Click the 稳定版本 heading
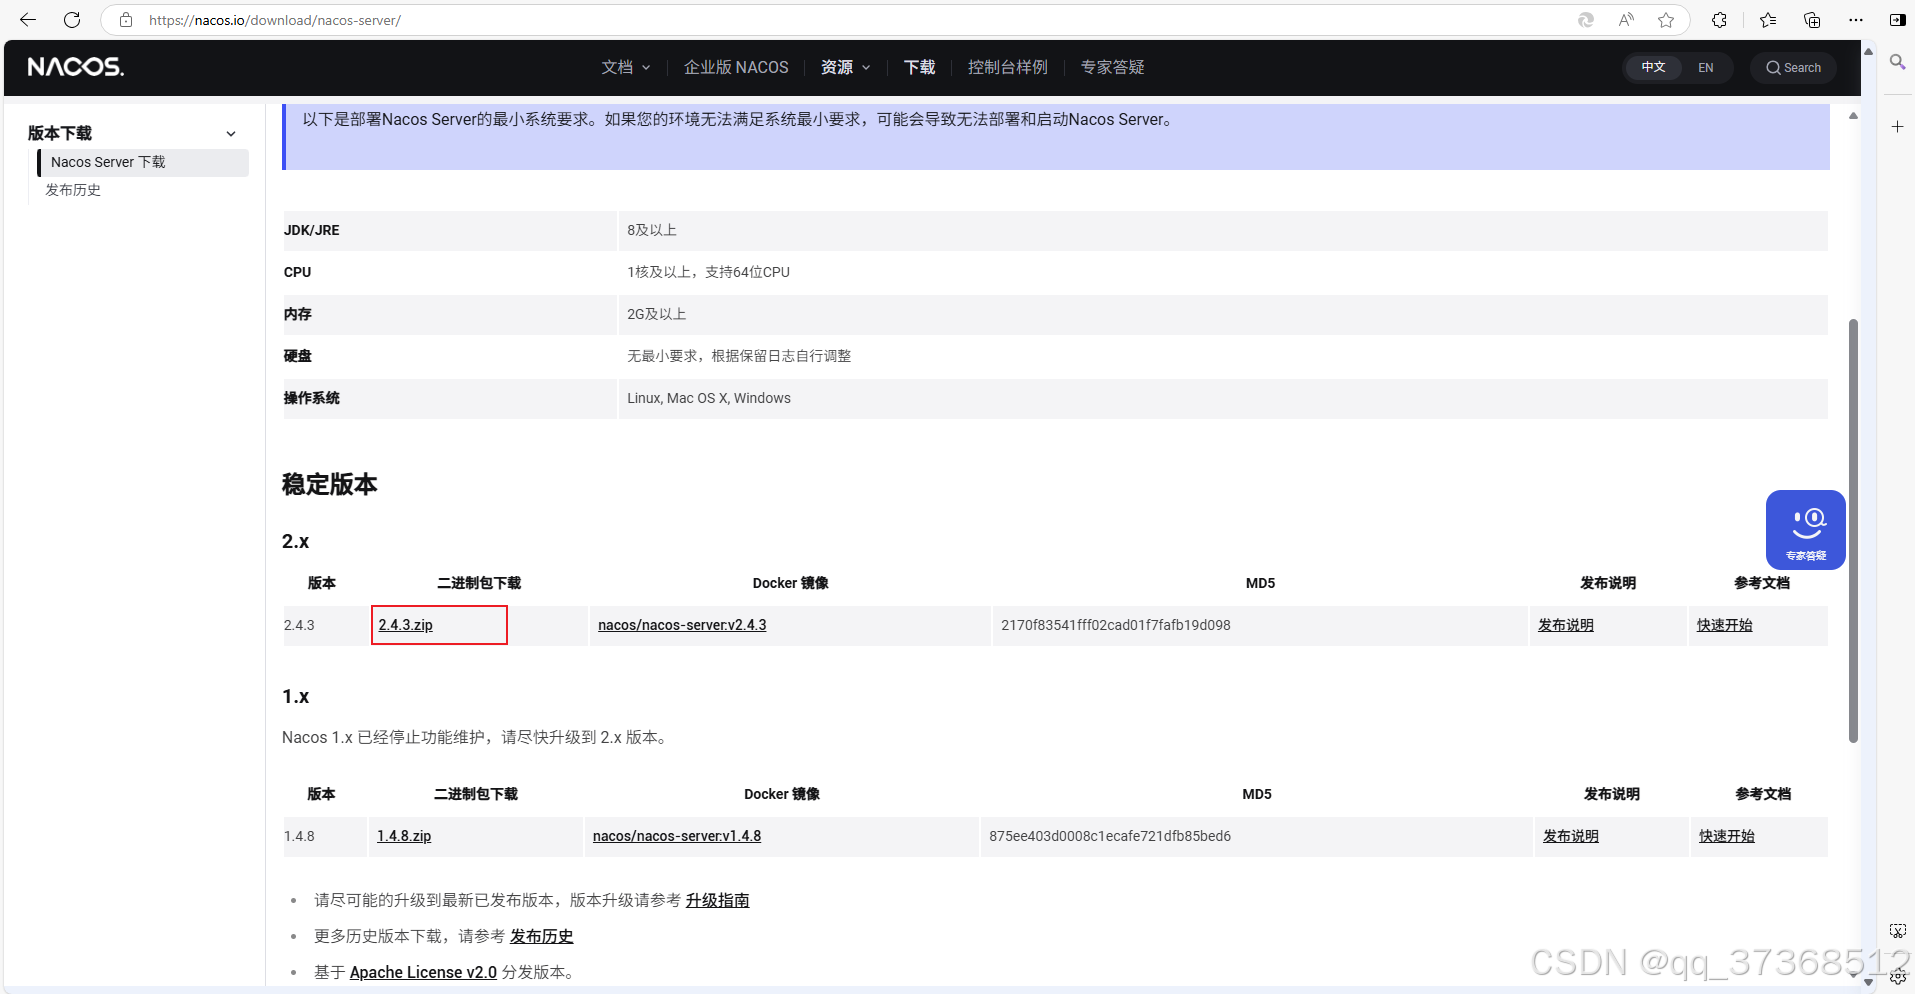Image resolution: width=1915 pixels, height=994 pixels. pyautogui.click(x=330, y=484)
